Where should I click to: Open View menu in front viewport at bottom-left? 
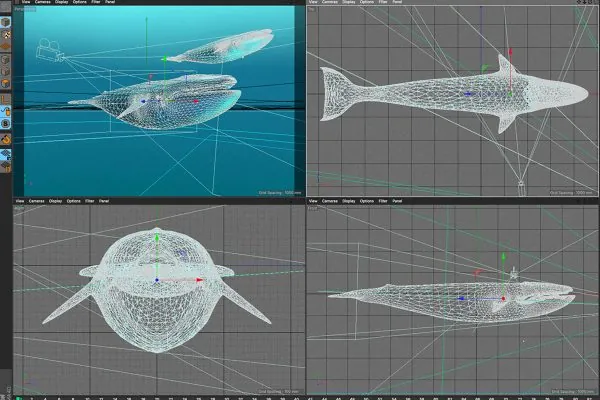(20, 201)
